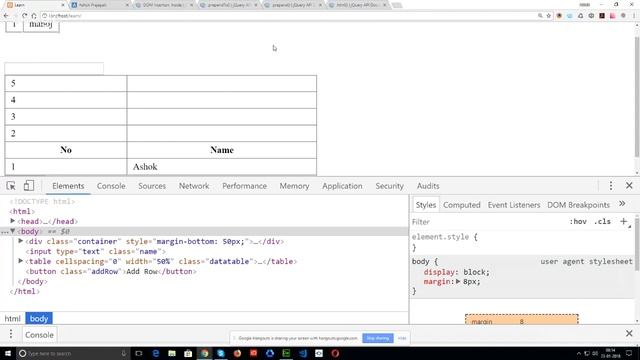The image size is (640, 360).
Task: Open Visual Studio Code from taskbar
Action: coord(302,353)
